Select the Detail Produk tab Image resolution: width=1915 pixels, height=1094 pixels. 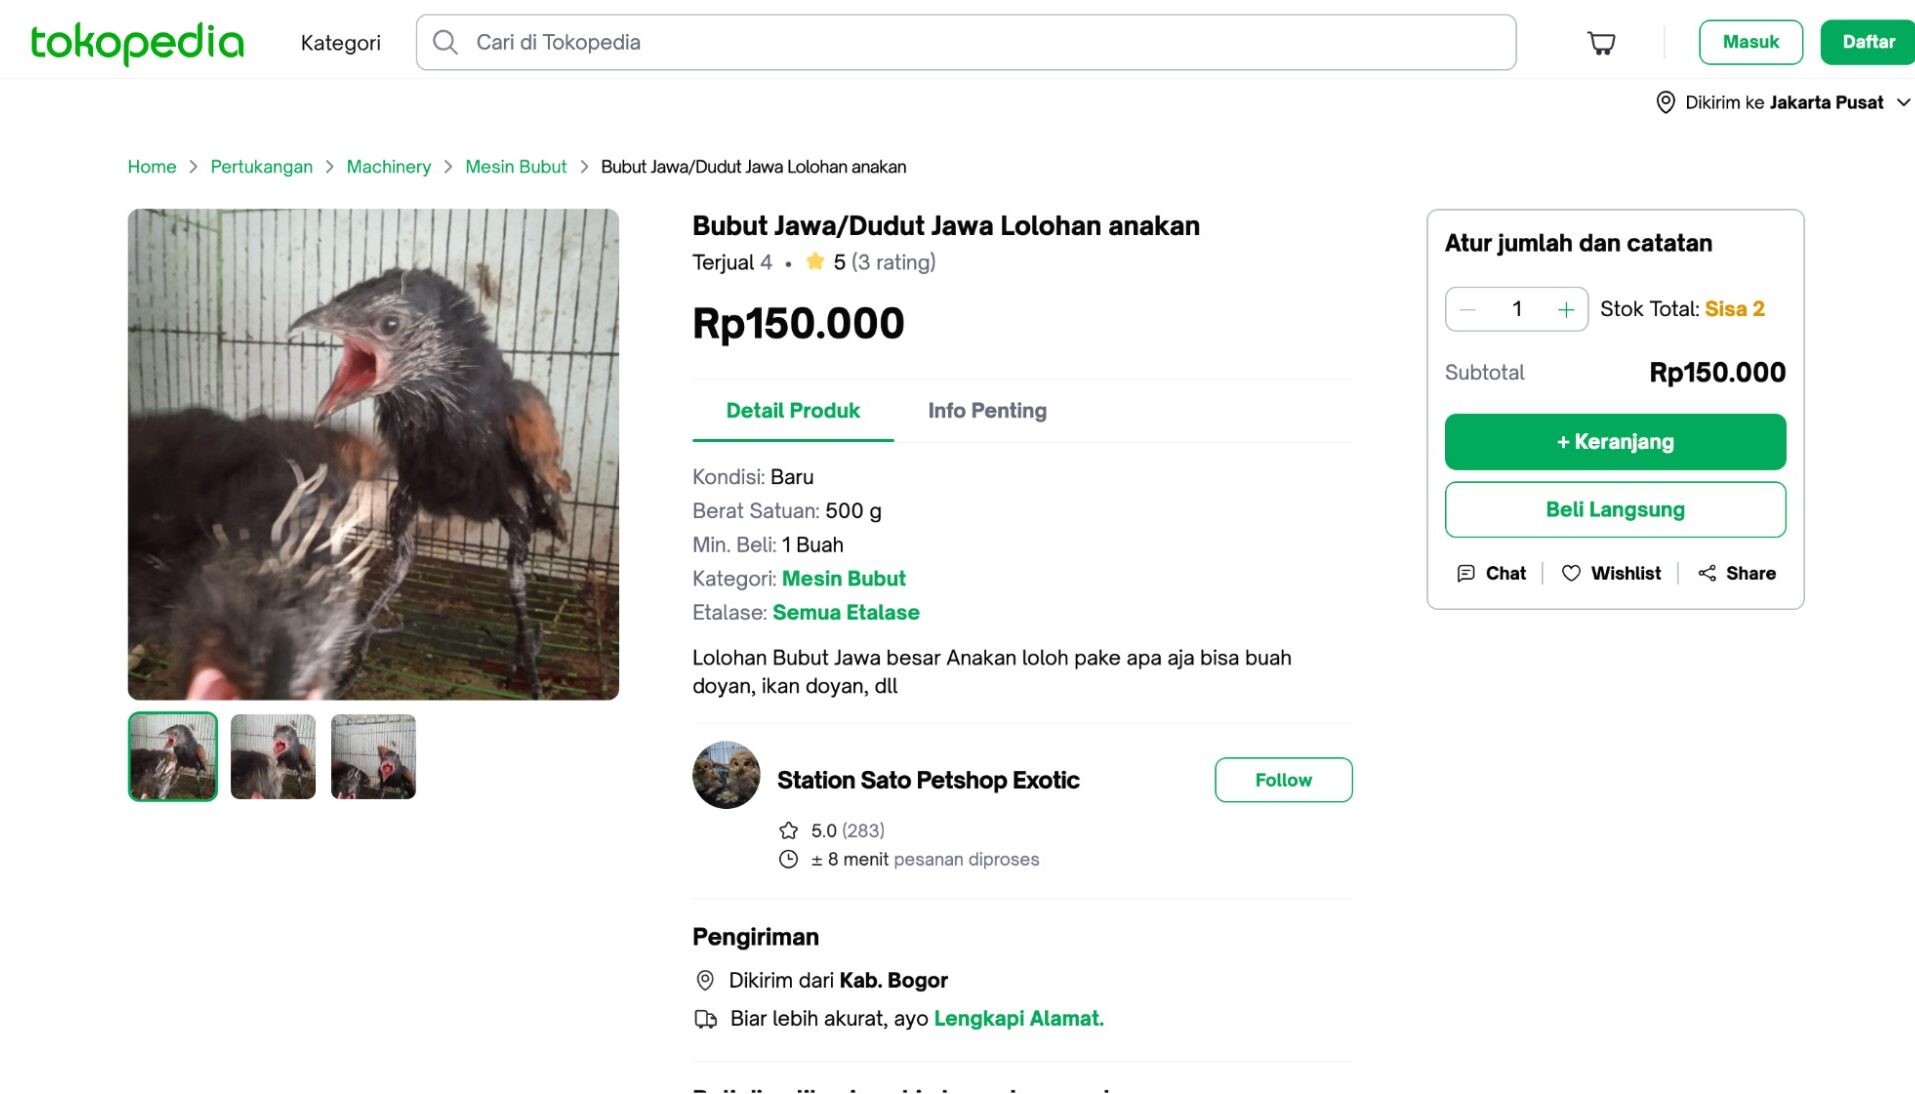(792, 410)
